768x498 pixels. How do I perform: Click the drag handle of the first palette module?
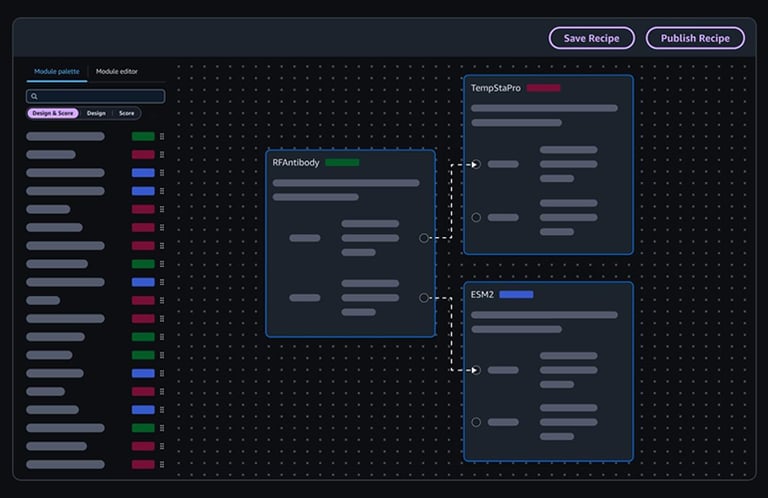point(162,137)
